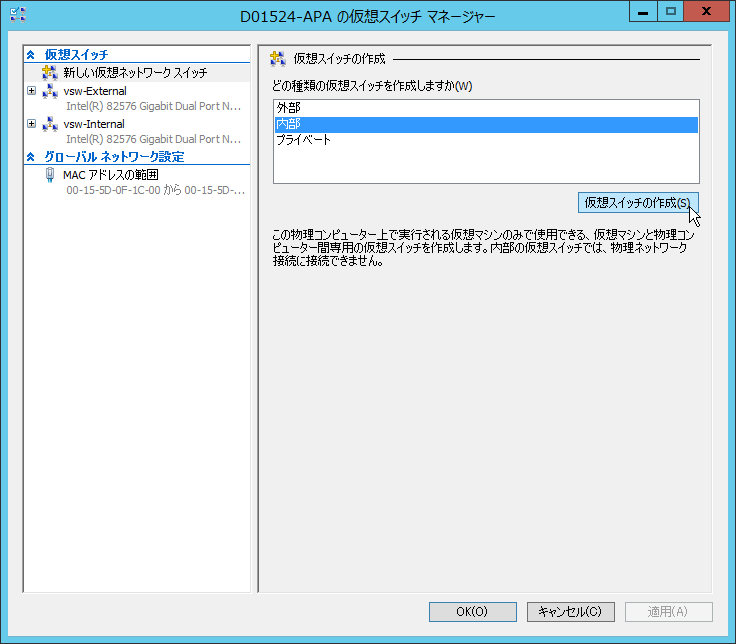Select the vsw-External switch entry

tap(95, 91)
